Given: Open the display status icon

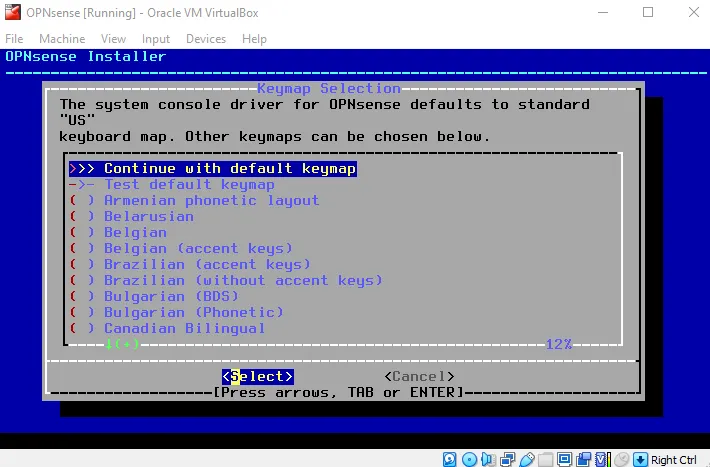Looking at the screenshot, I should (564, 460).
